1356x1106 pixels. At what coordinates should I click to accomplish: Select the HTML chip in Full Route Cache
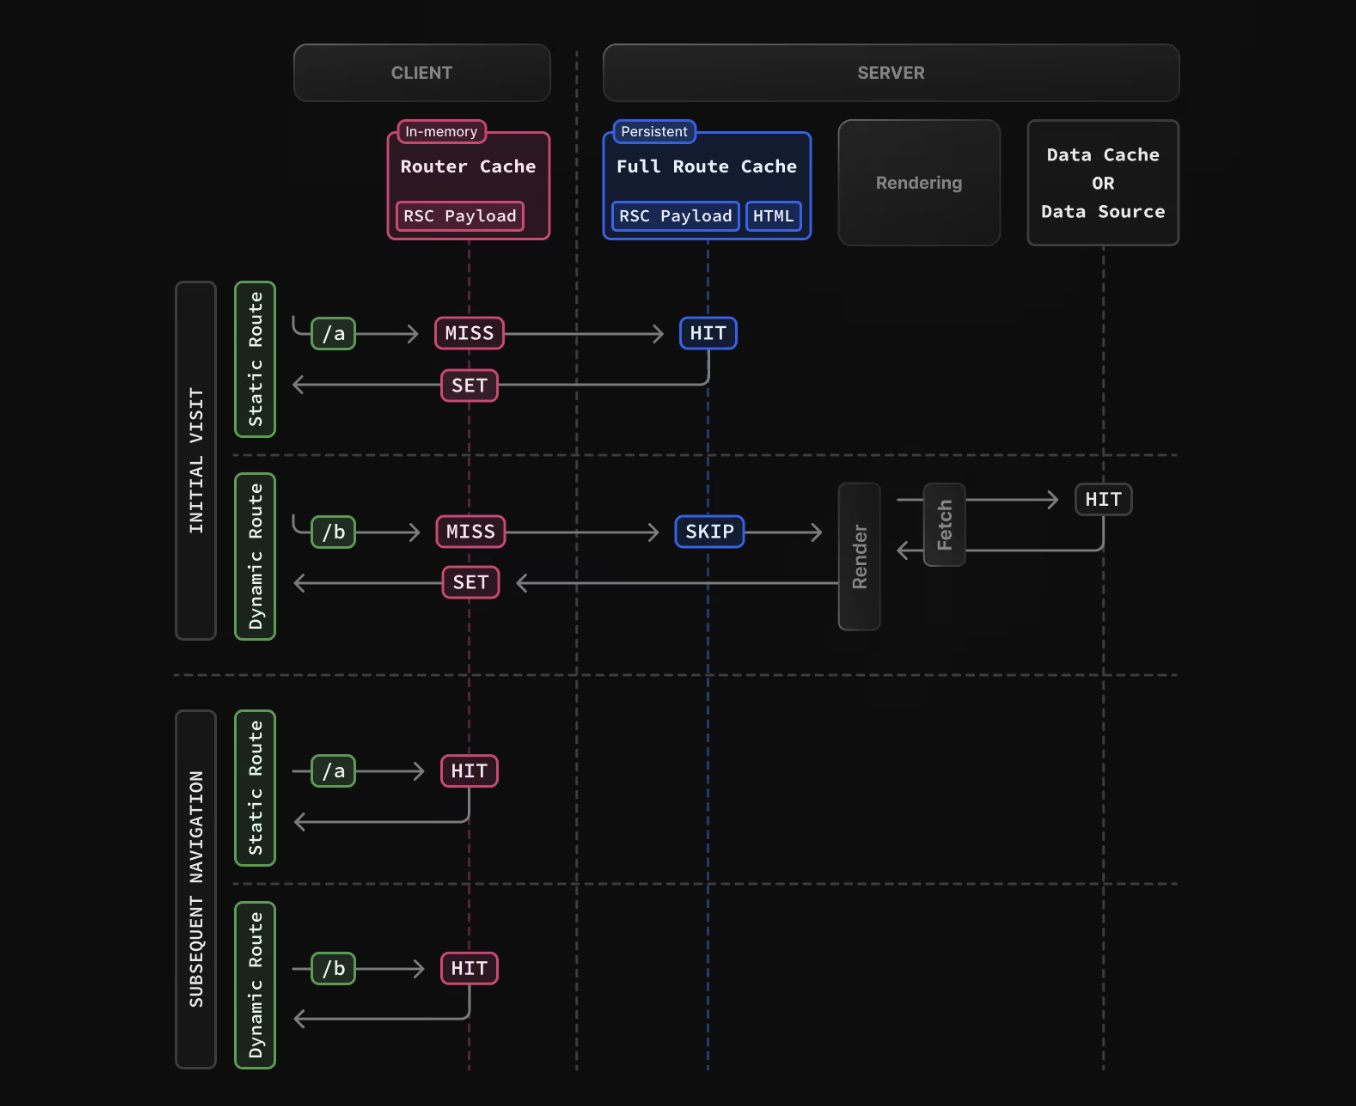(773, 216)
